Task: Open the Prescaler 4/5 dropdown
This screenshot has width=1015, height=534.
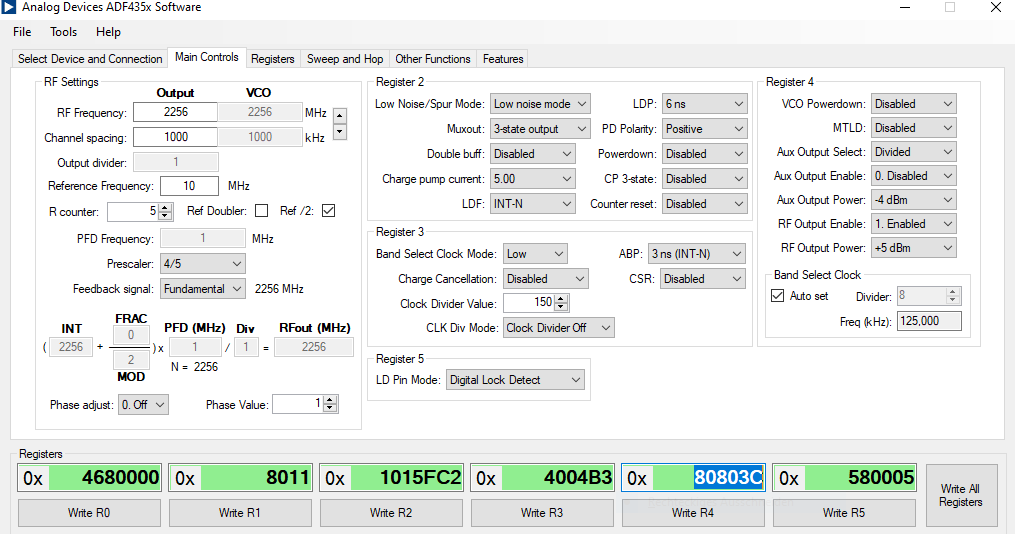Action: [203, 263]
